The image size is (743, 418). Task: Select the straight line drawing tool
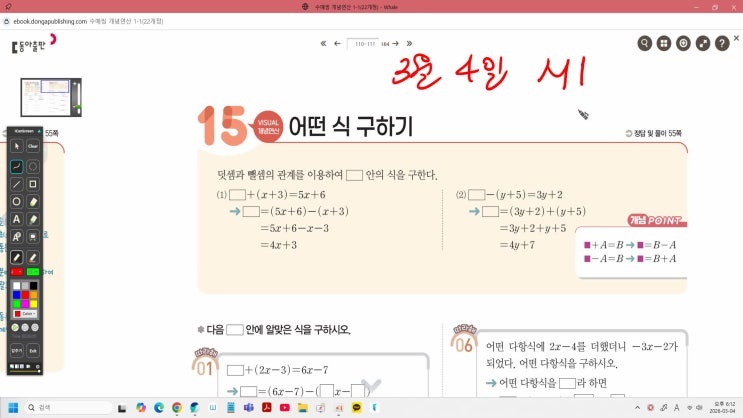pyautogui.click(x=17, y=184)
